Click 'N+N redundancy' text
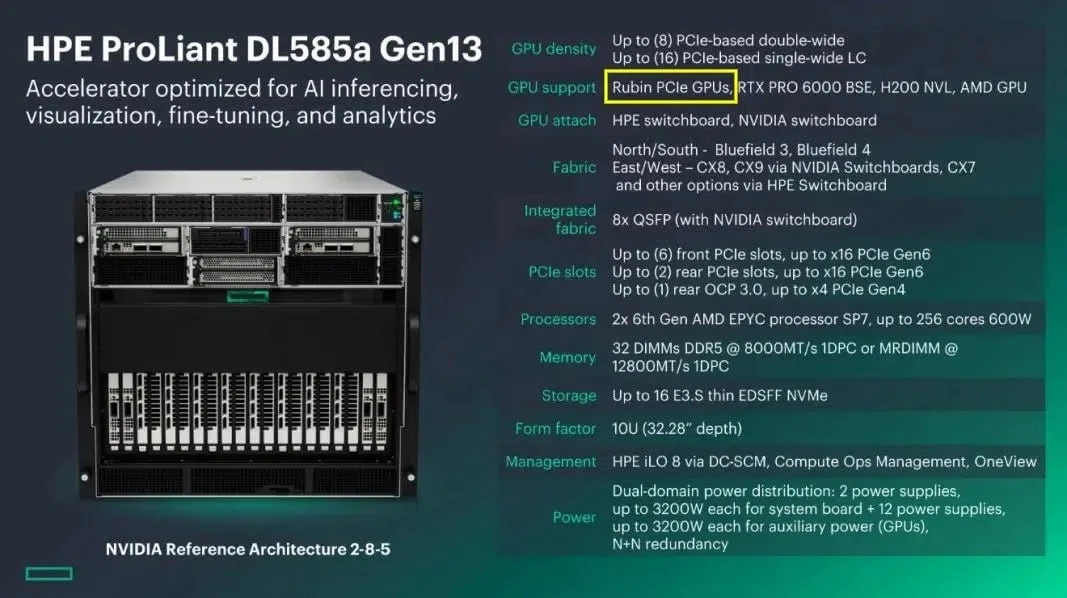Image resolution: width=1067 pixels, height=598 pixels. 670,544
